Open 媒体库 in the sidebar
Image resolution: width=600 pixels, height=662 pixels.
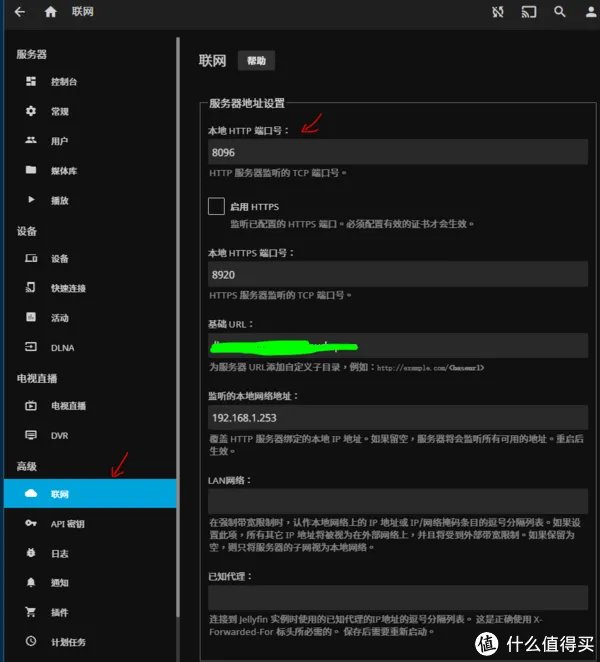[90, 170]
